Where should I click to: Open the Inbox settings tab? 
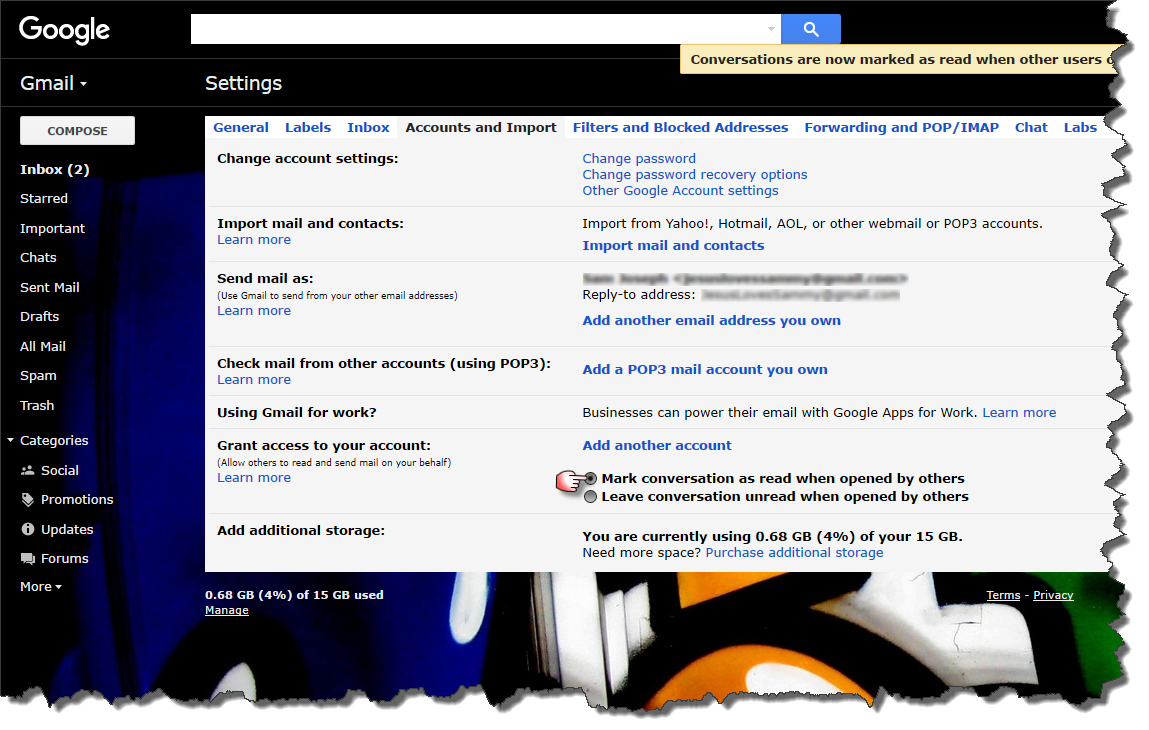tap(368, 128)
